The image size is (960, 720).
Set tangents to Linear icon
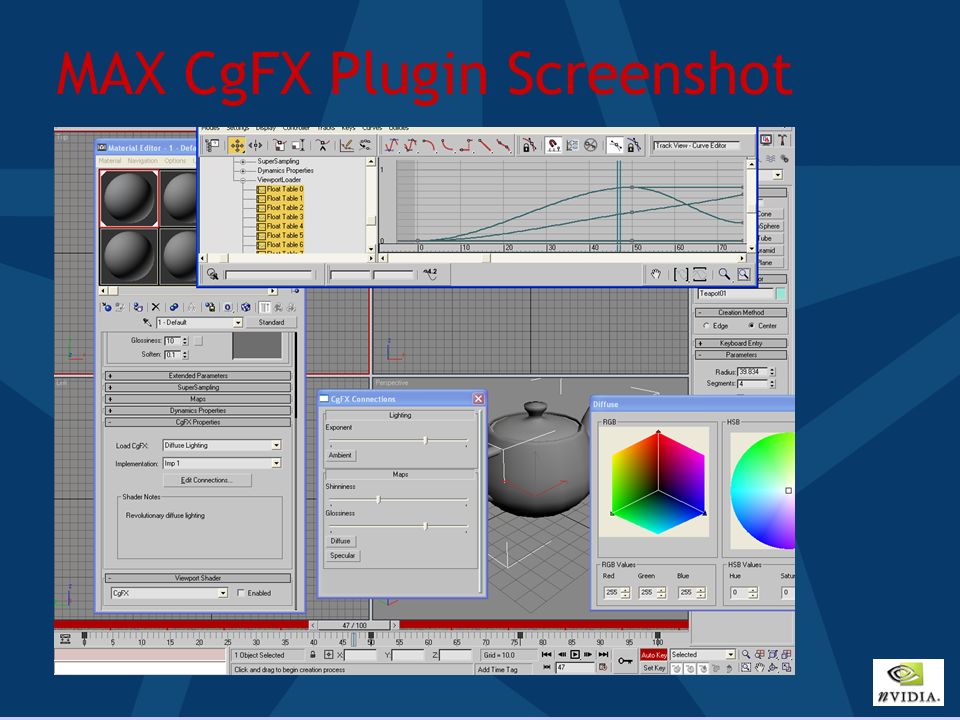click(x=486, y=146)
